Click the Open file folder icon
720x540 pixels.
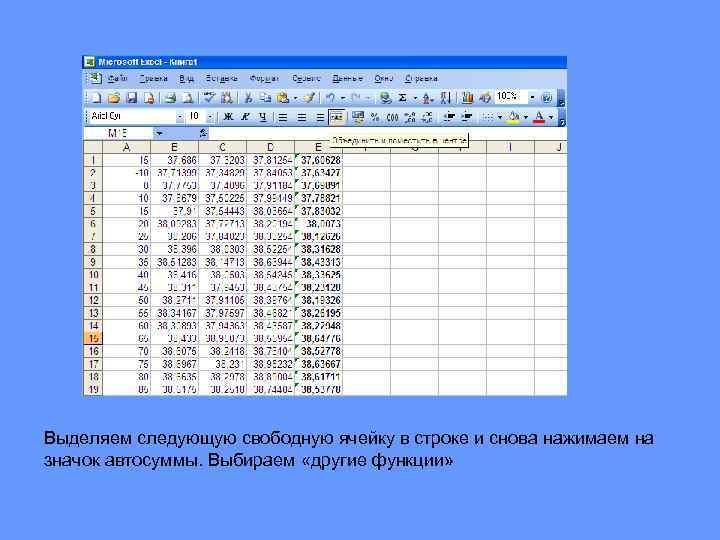(114, 97)
